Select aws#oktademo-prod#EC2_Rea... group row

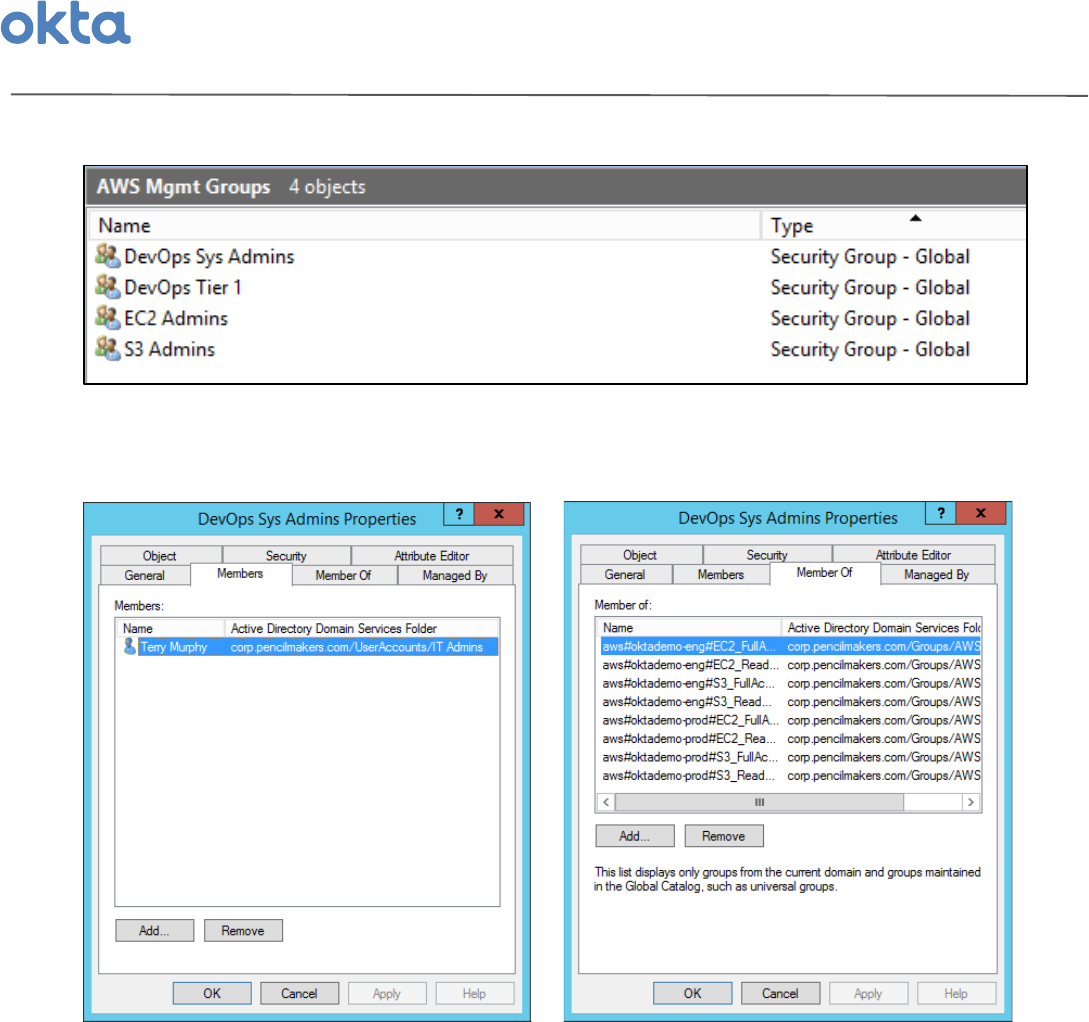(x=790, y=739)
